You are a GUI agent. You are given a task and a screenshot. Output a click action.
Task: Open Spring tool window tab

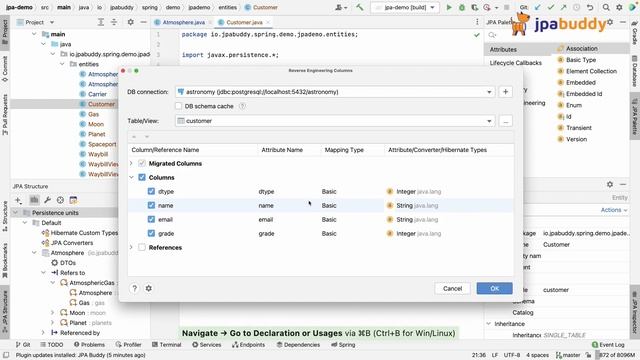pos(343,344)
